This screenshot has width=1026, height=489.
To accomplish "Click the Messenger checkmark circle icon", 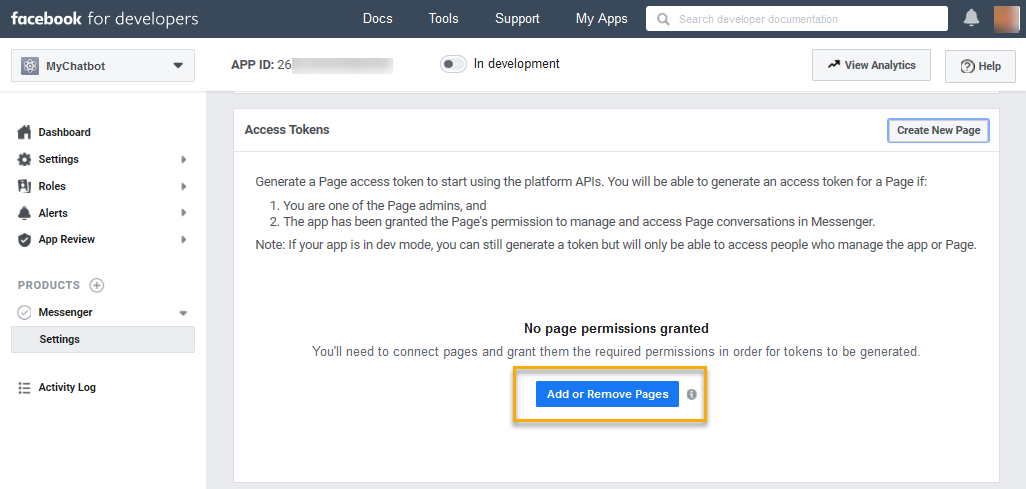I will point(24,312).
